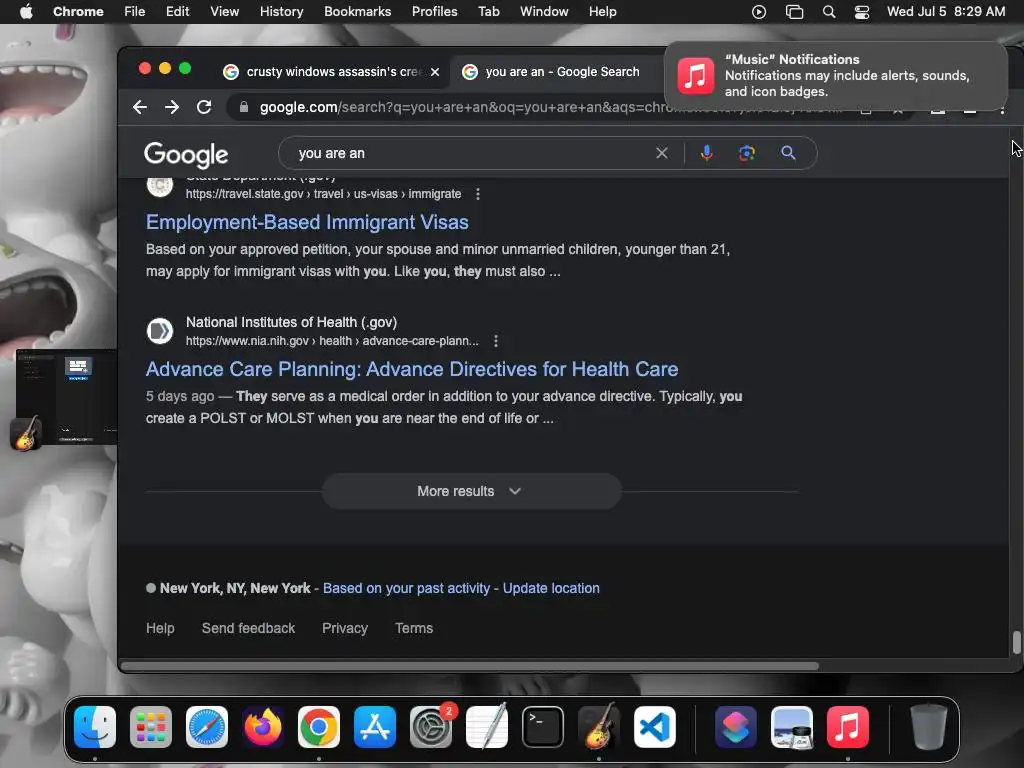This screenshot has width=1024, height=768.
Task: Close the crusty windows assassin's tab
Action: click(x=435, y=72)
